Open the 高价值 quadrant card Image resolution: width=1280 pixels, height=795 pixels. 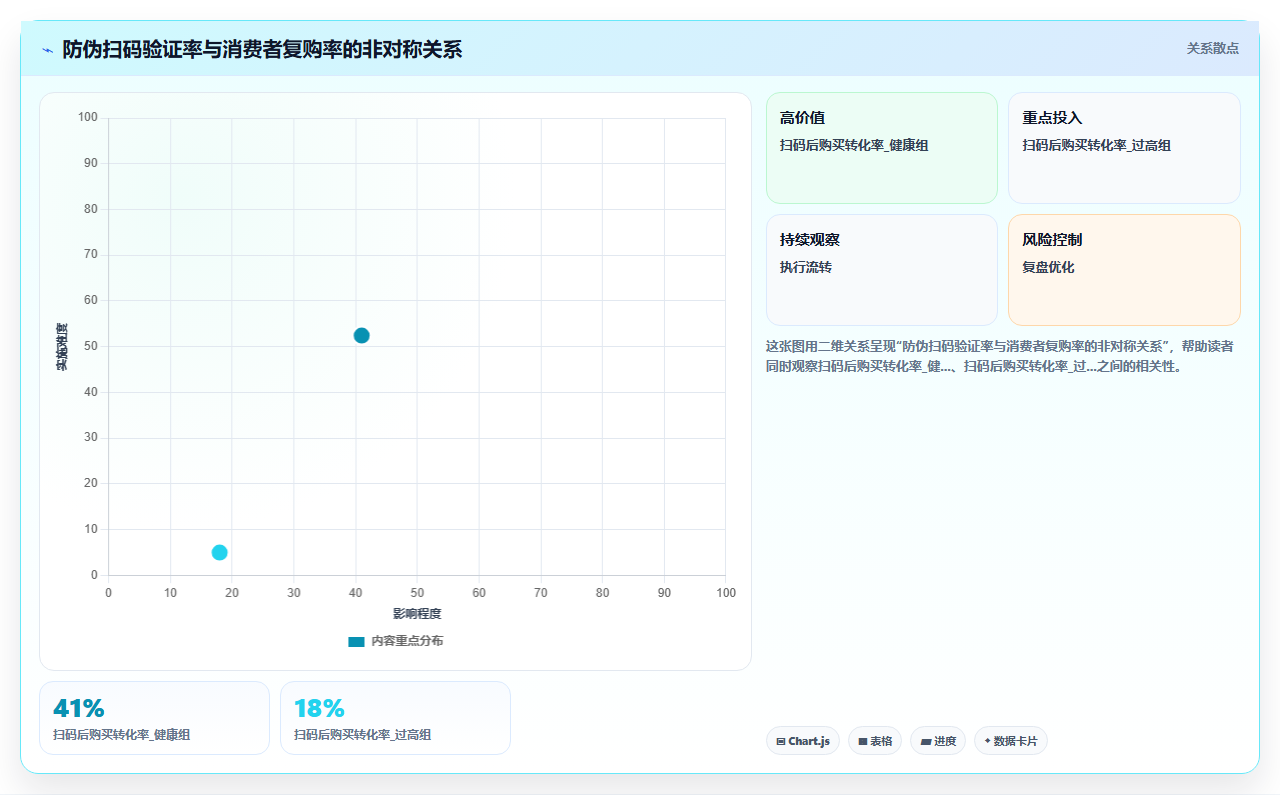pyautogui.click(x=882, y=148)
